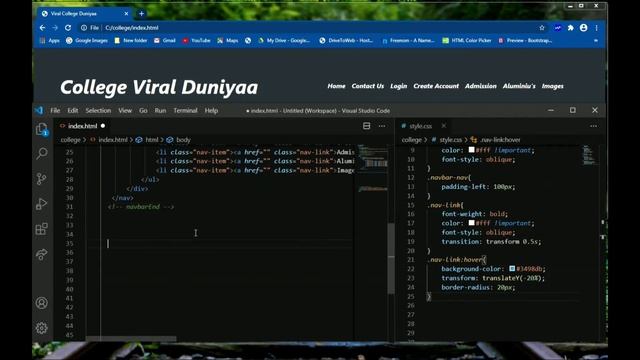Open the Manage gear icon in VS Code
Screen dimensions: 640x360
42,328
